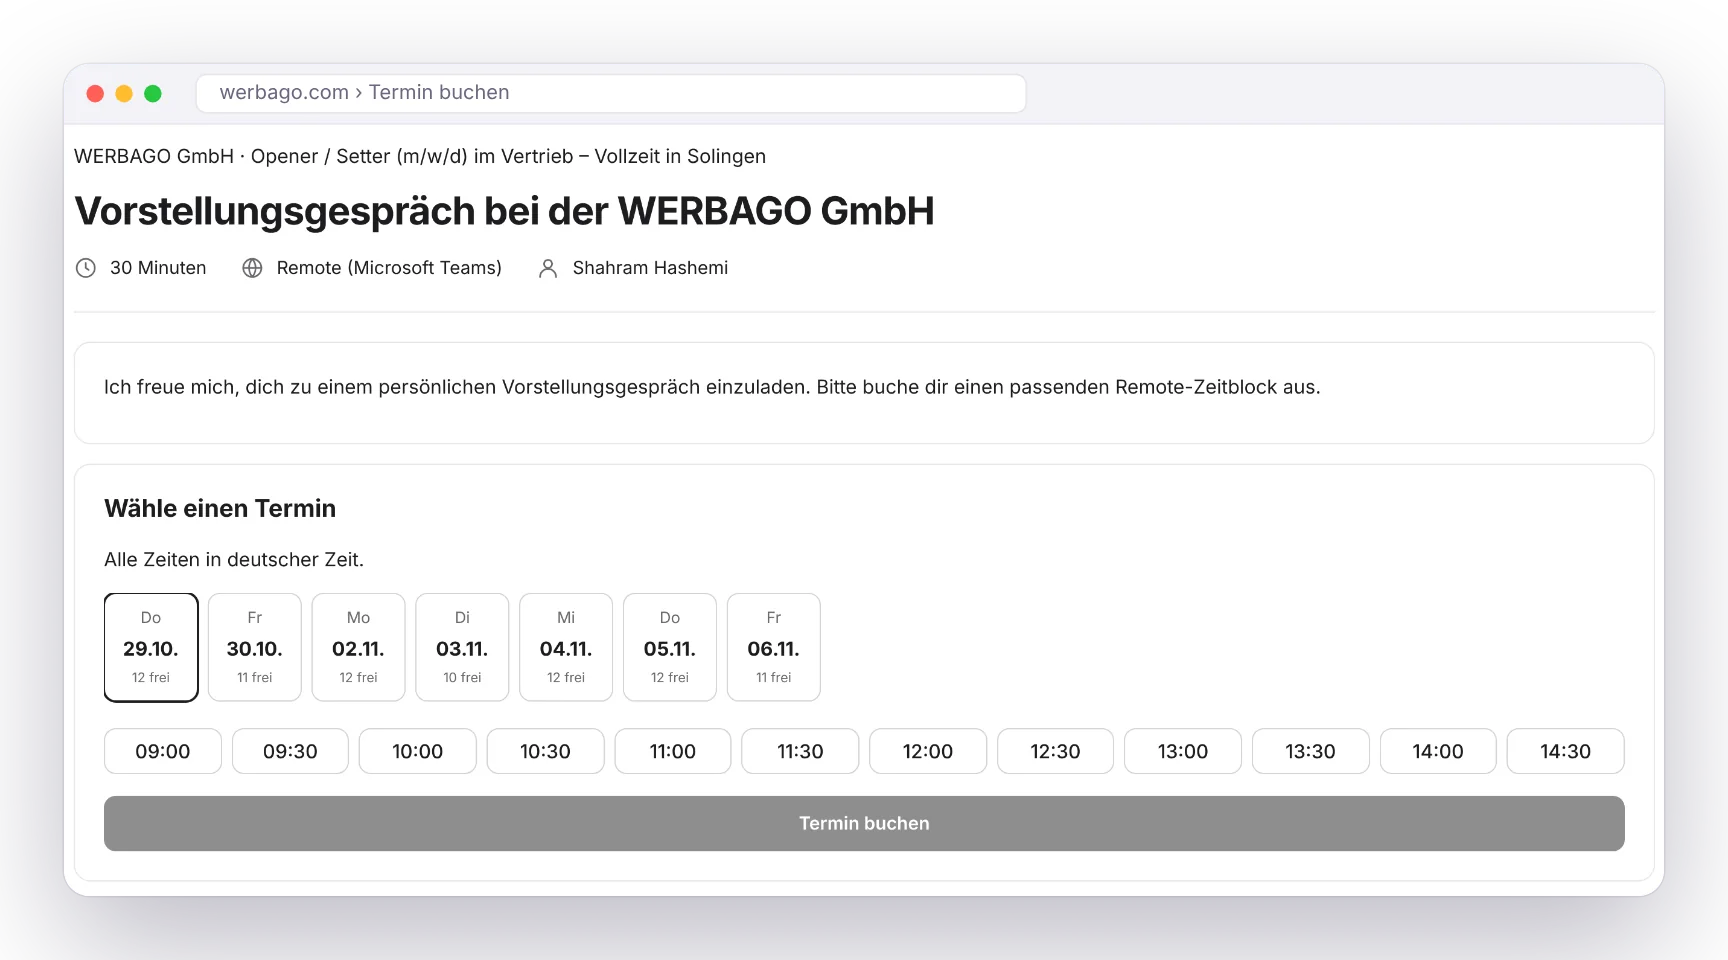Viewport: 1728px width, 960px height.
Task: Click the werbago.com address bar
Action: pyautogui.click(x=611, y=93)
